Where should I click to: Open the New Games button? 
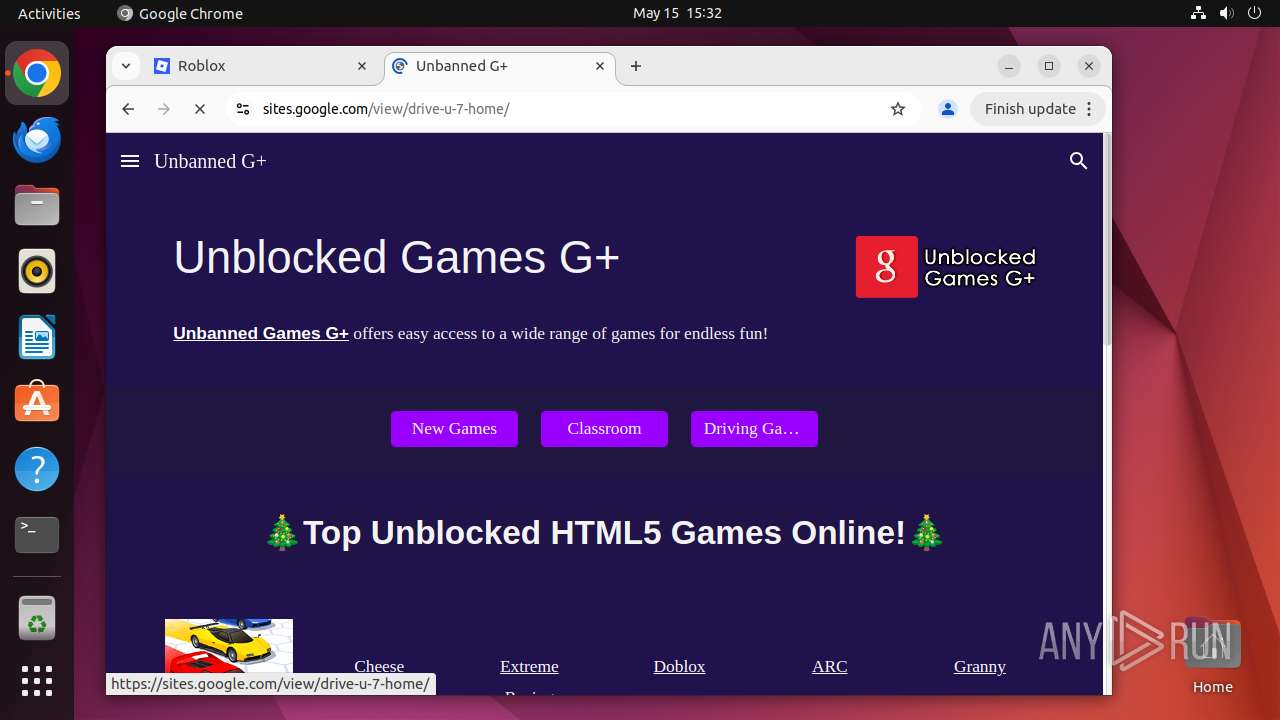[x=454, y=429]
